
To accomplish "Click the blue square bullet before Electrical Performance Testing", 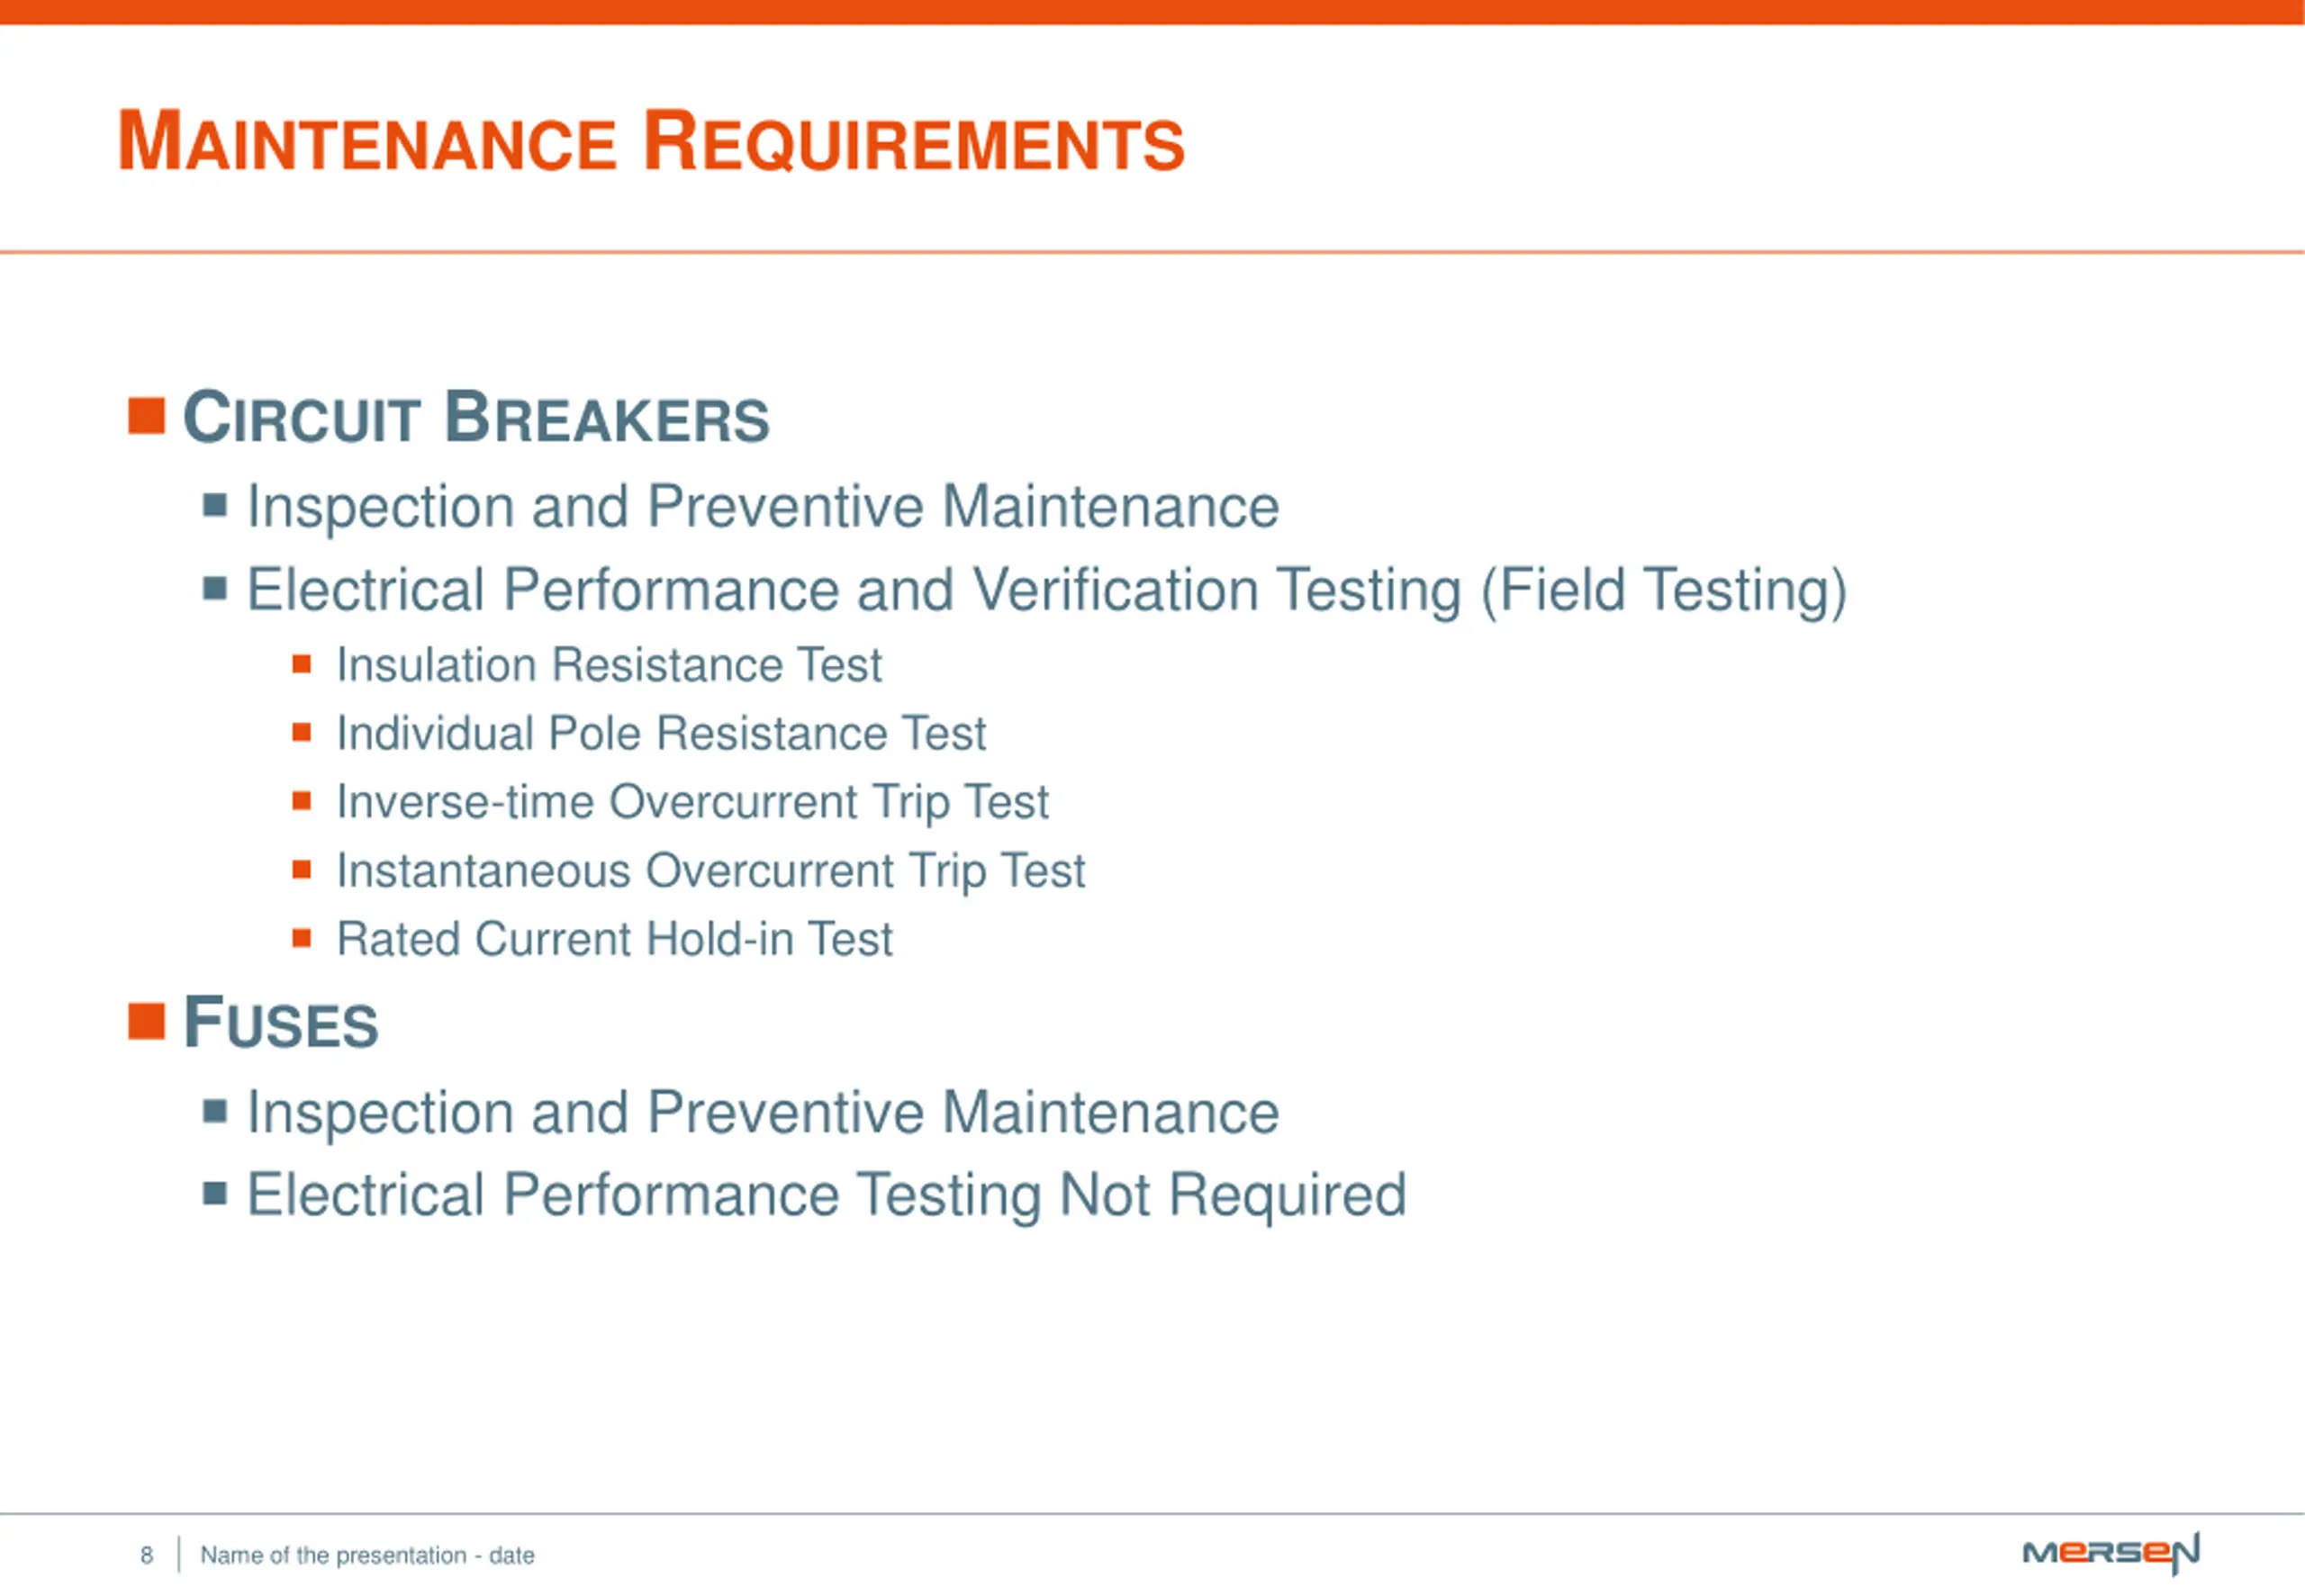I will tap(215, 1192).
